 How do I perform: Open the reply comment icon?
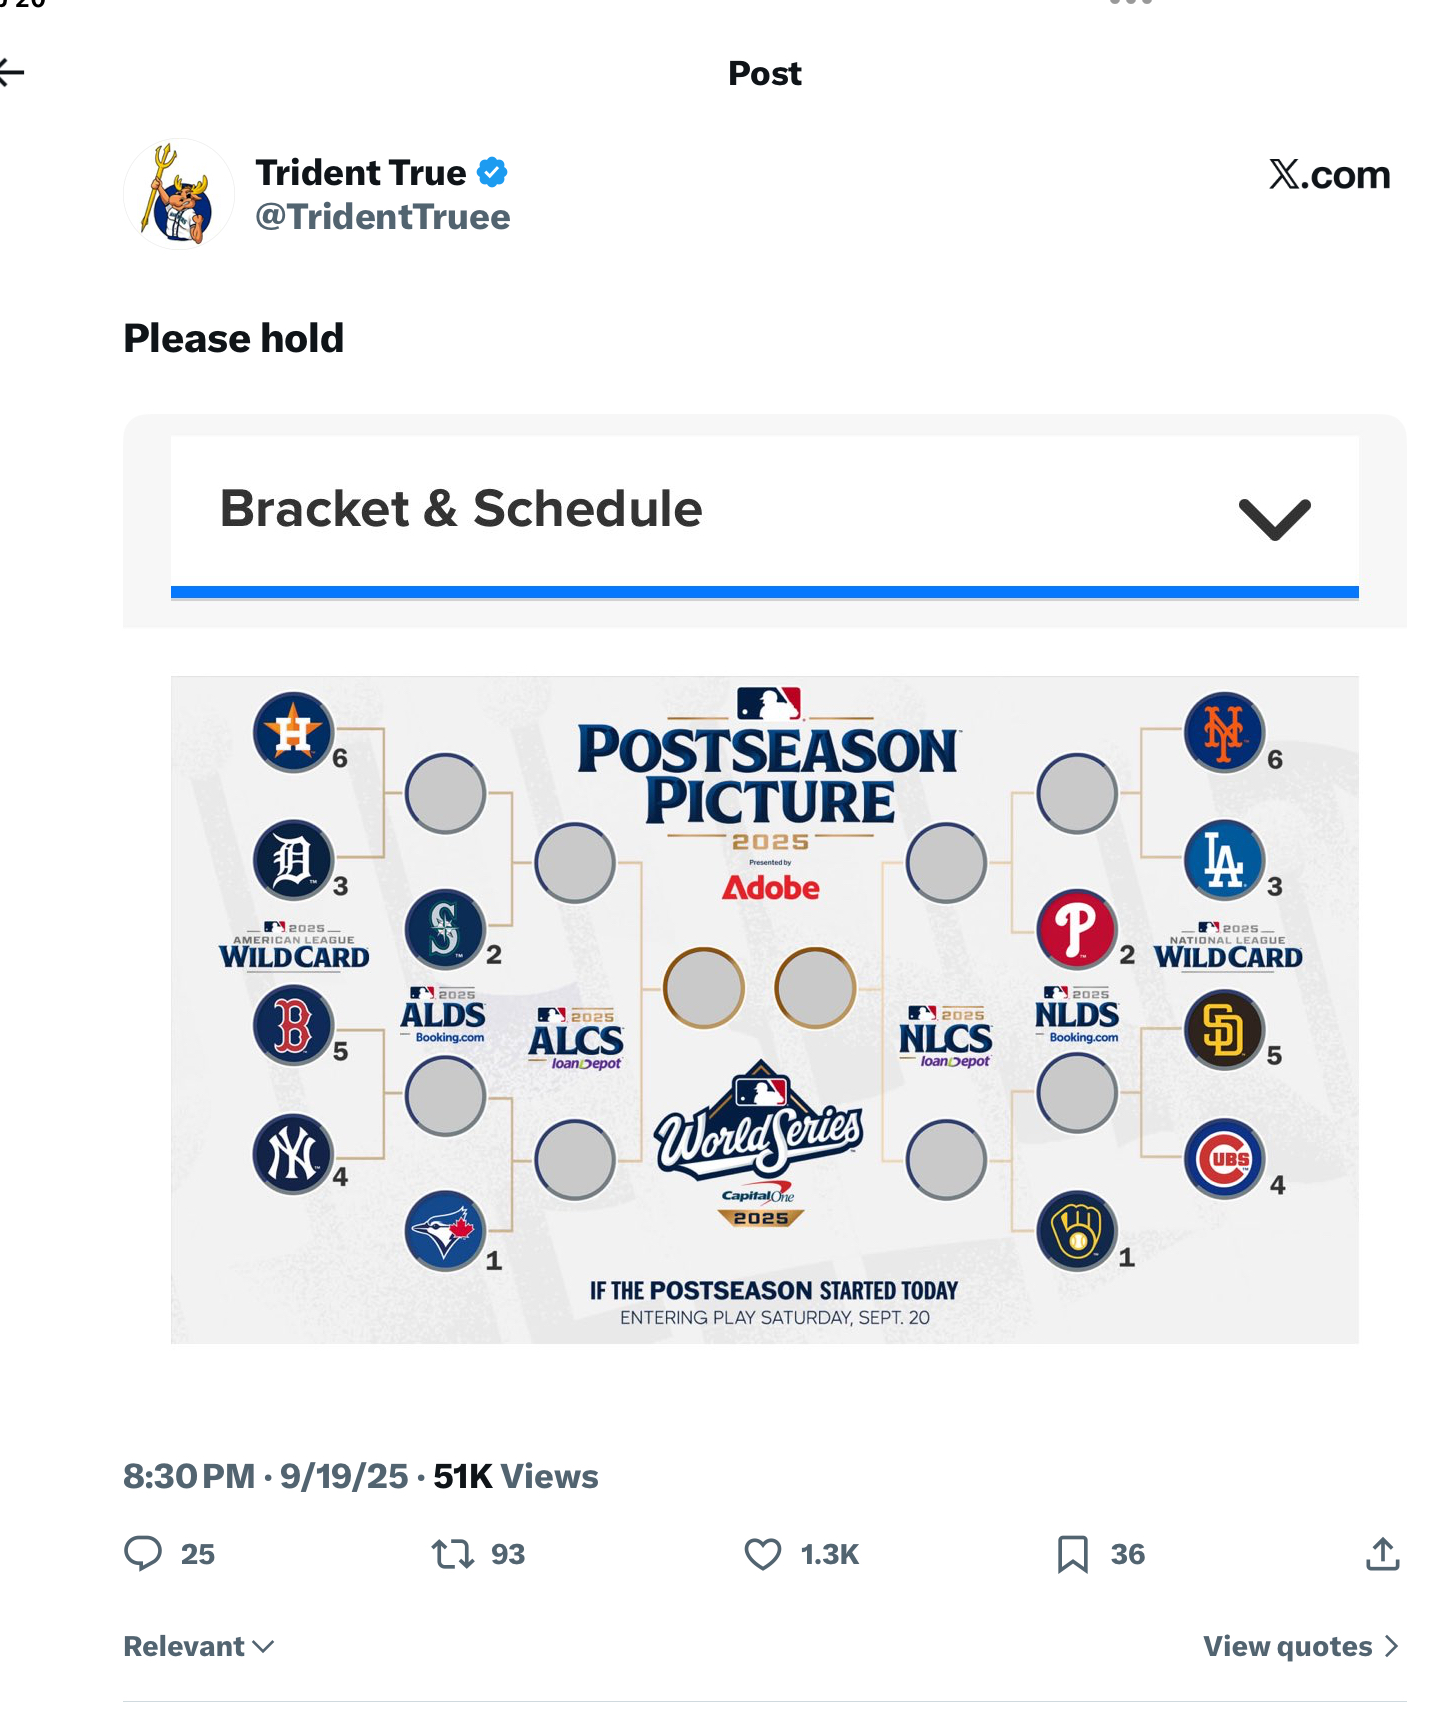pos(143,1553)
